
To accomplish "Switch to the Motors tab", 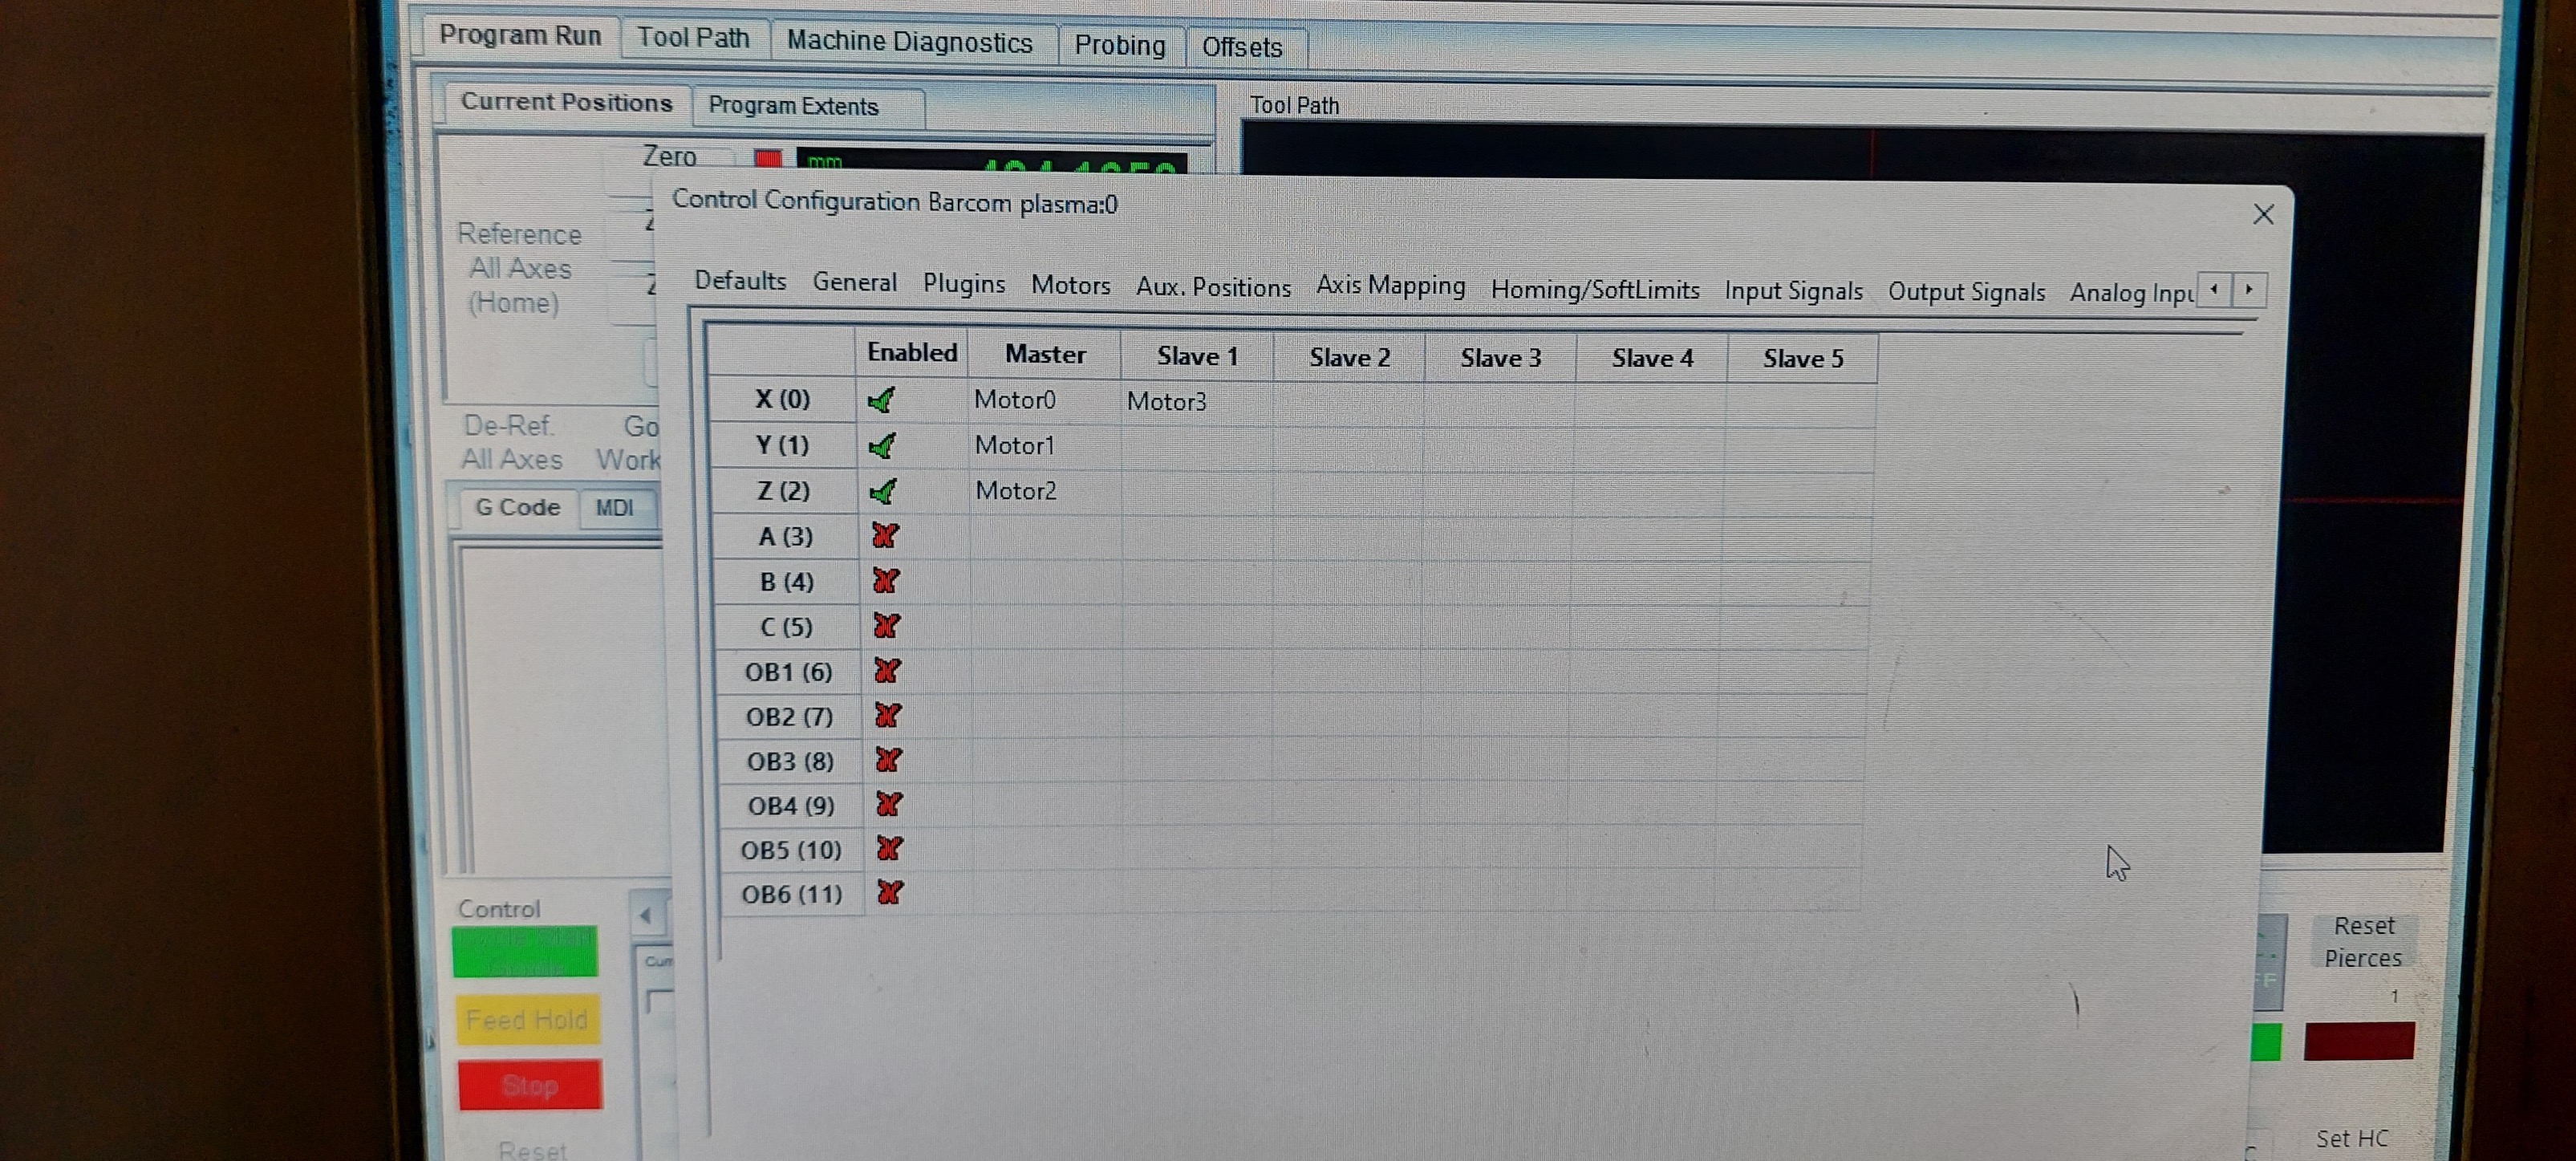I will tap(1070, 286).
